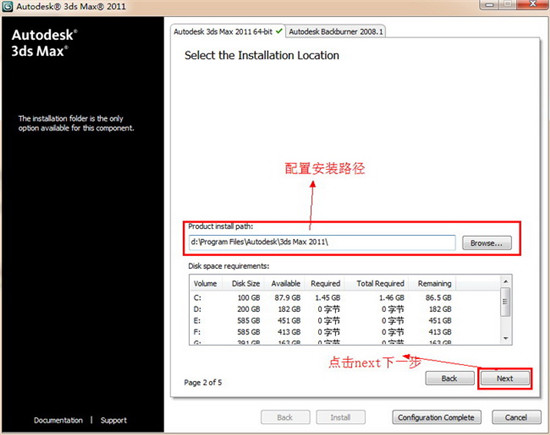
Task: Go Back within the configuration pages
Action: (449, 379)
